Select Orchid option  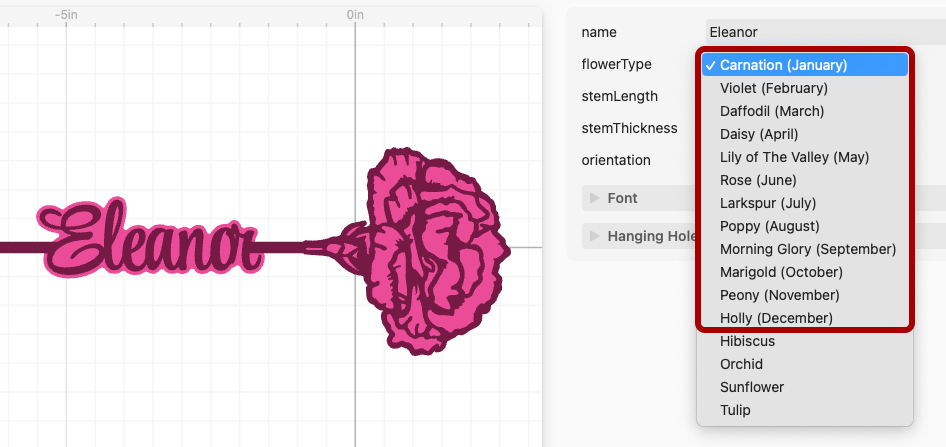coord(805,364)
